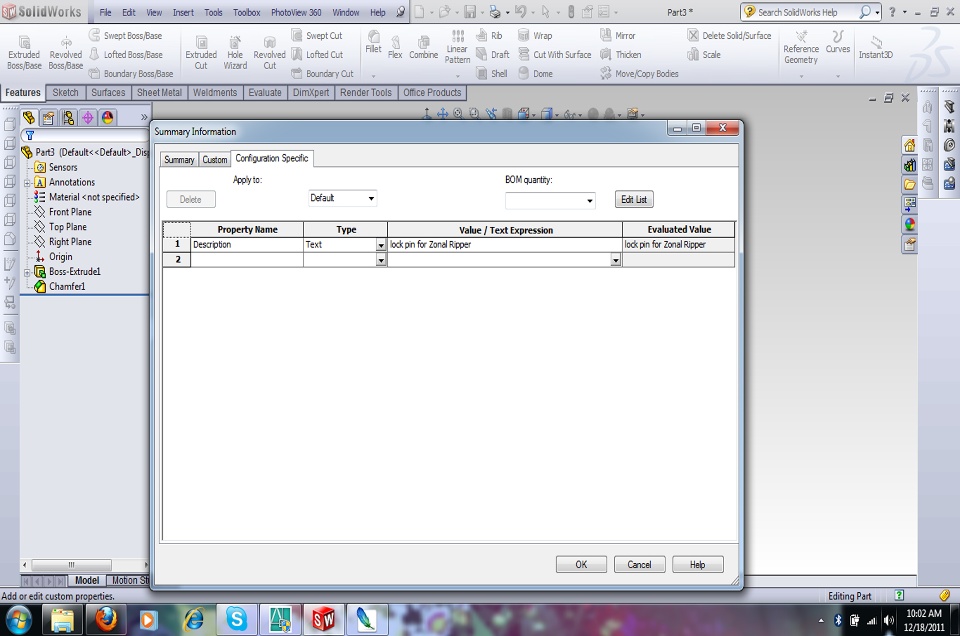This screenshot has width=960, height=636.
Task: Click OK in Summary Information dialog
Action: pos(581,564)
